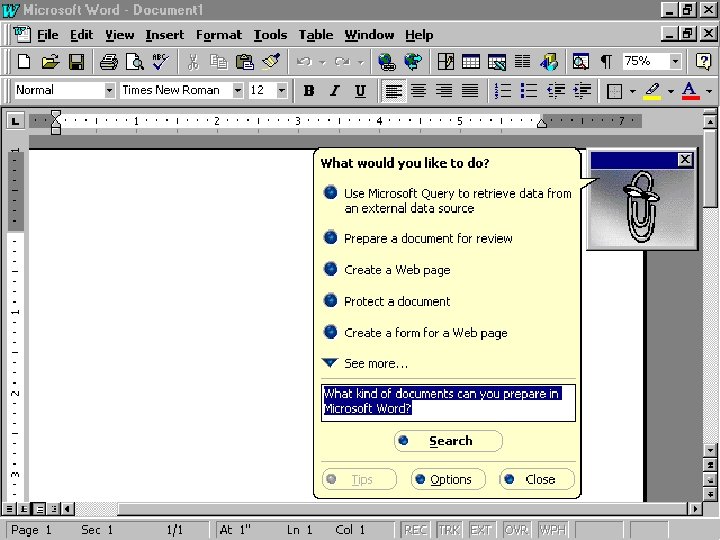Toggle Underline formatting
Screen dimensions: 720x540
point(360,90)
